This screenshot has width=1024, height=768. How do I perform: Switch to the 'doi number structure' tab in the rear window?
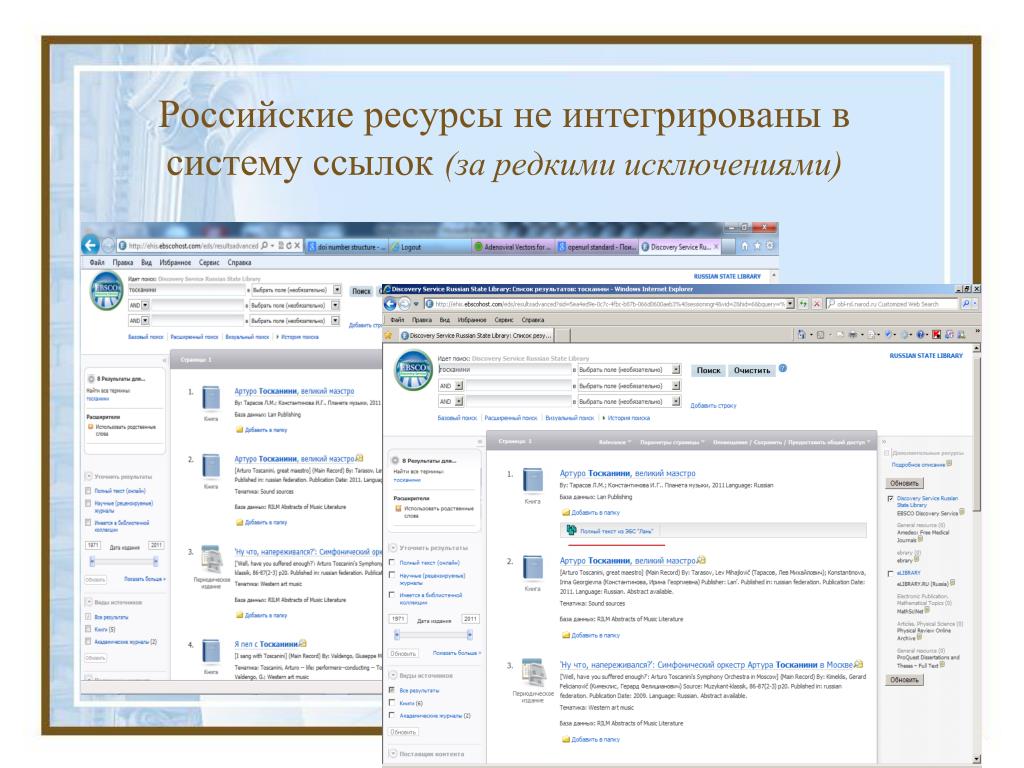pyautogui.click(x=345, y=247)
